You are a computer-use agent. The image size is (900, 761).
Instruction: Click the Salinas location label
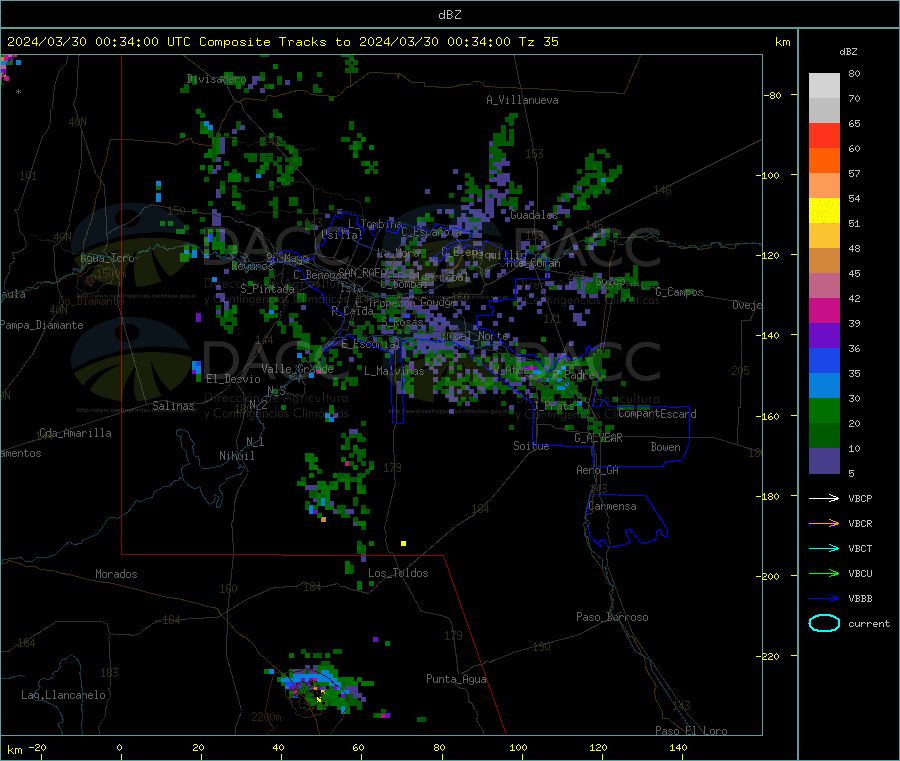173,406
